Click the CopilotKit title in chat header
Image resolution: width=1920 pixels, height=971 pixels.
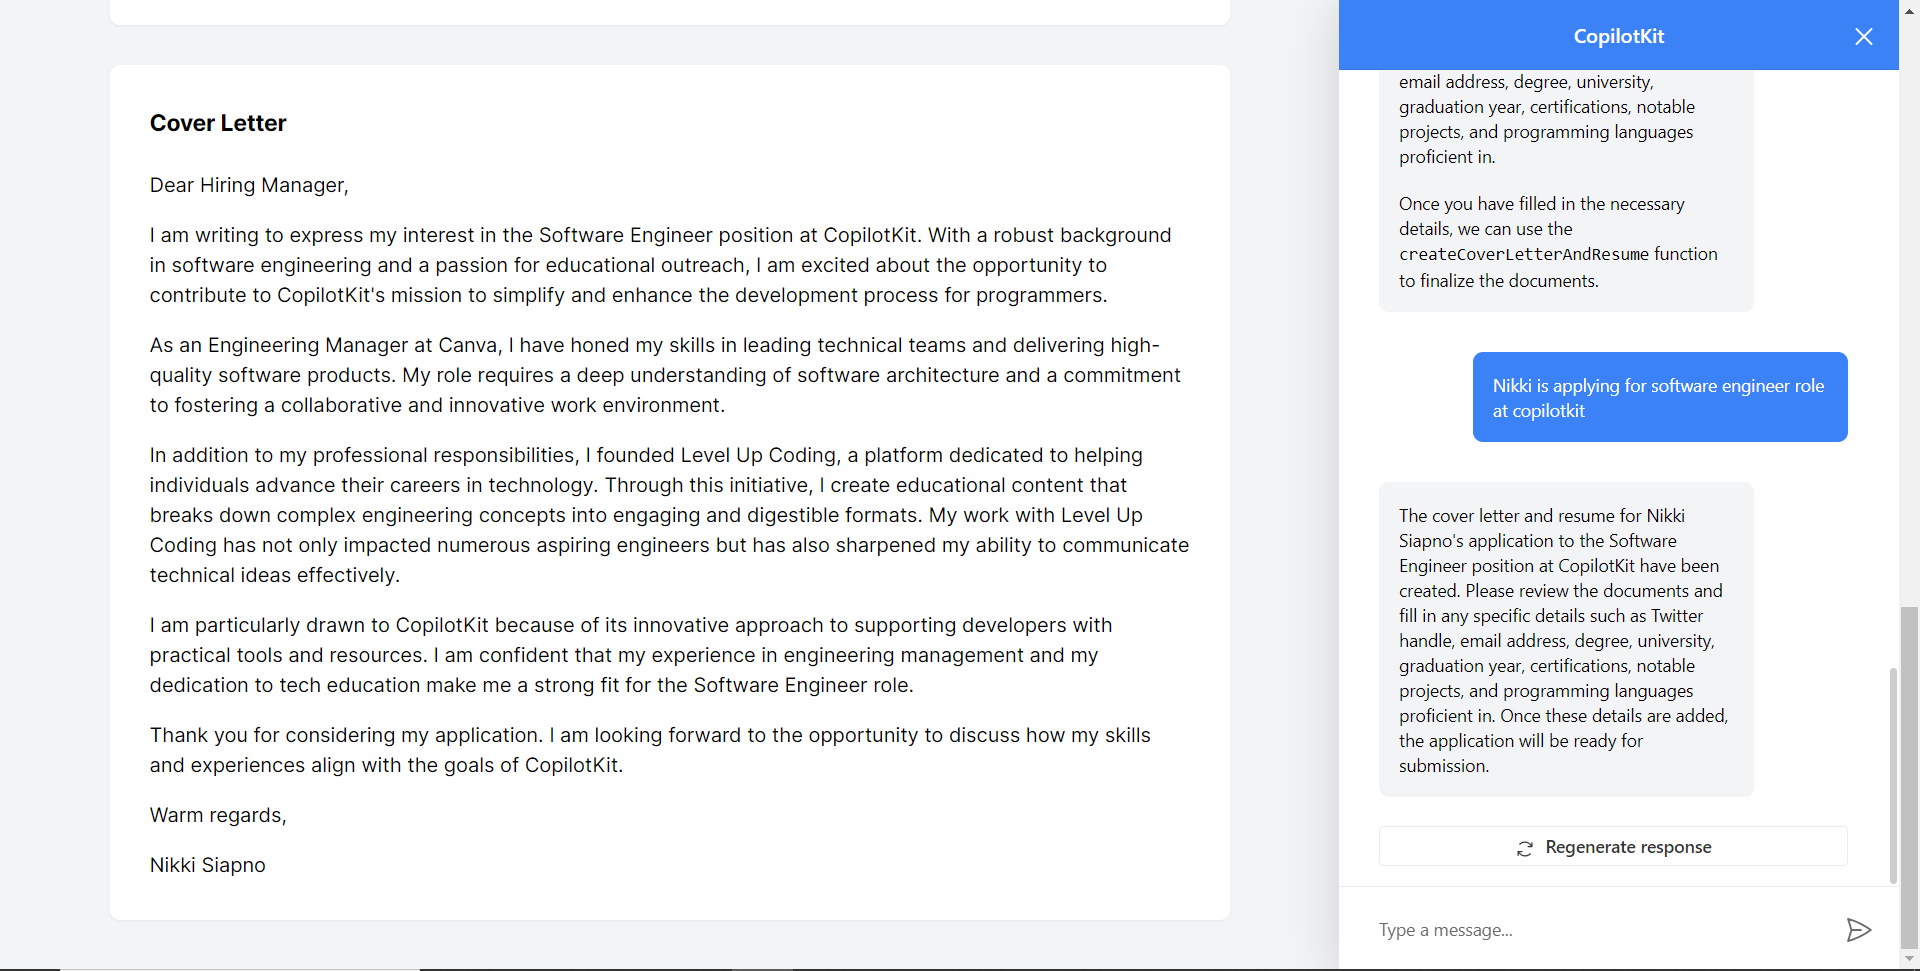[1618, 37]
